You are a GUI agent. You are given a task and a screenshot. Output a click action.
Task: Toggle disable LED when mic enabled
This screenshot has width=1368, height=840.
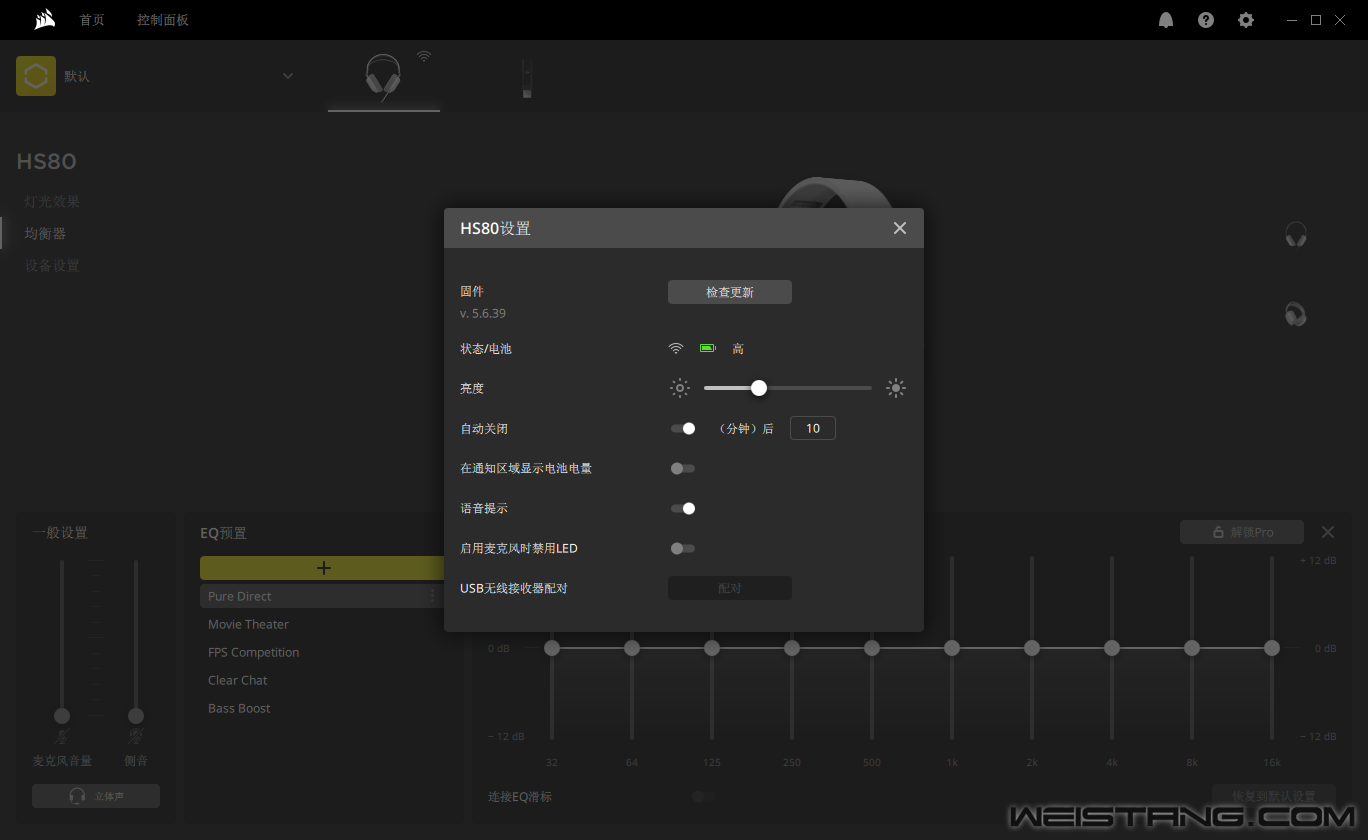pyautogui.click(x=683, y=548)
